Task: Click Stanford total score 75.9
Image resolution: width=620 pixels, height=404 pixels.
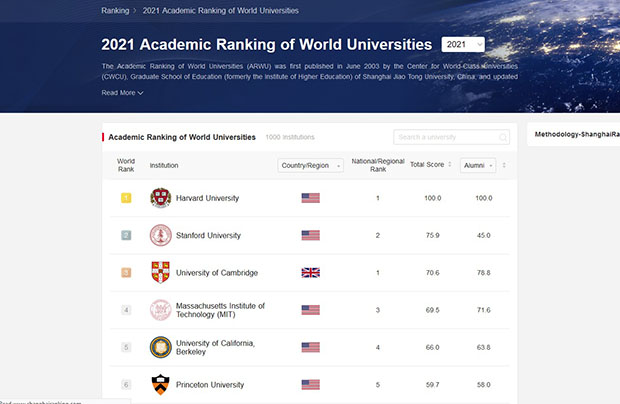Action: (x=433, y=235)
